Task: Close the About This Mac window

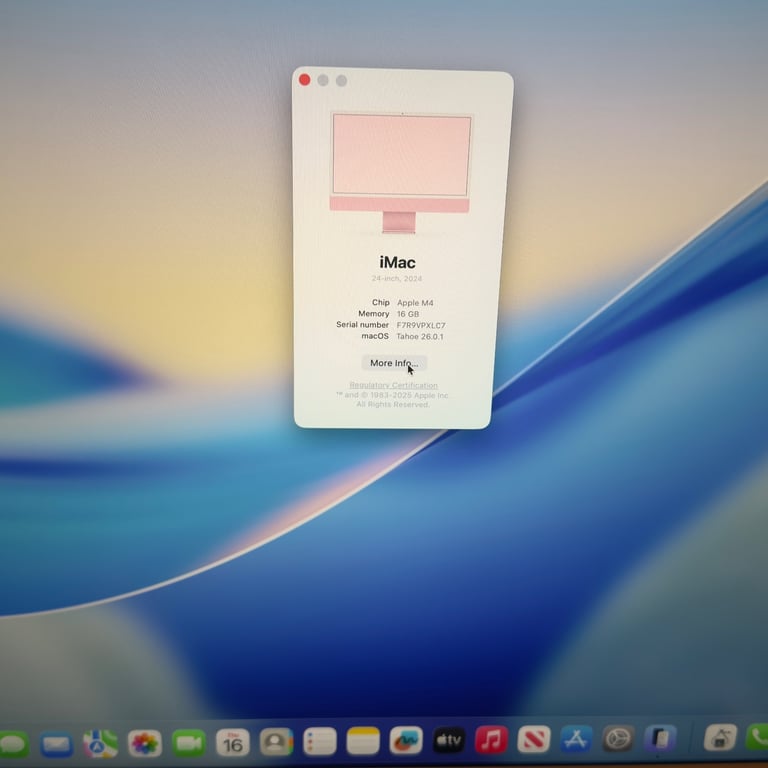Action: click(x=304, y=80)
